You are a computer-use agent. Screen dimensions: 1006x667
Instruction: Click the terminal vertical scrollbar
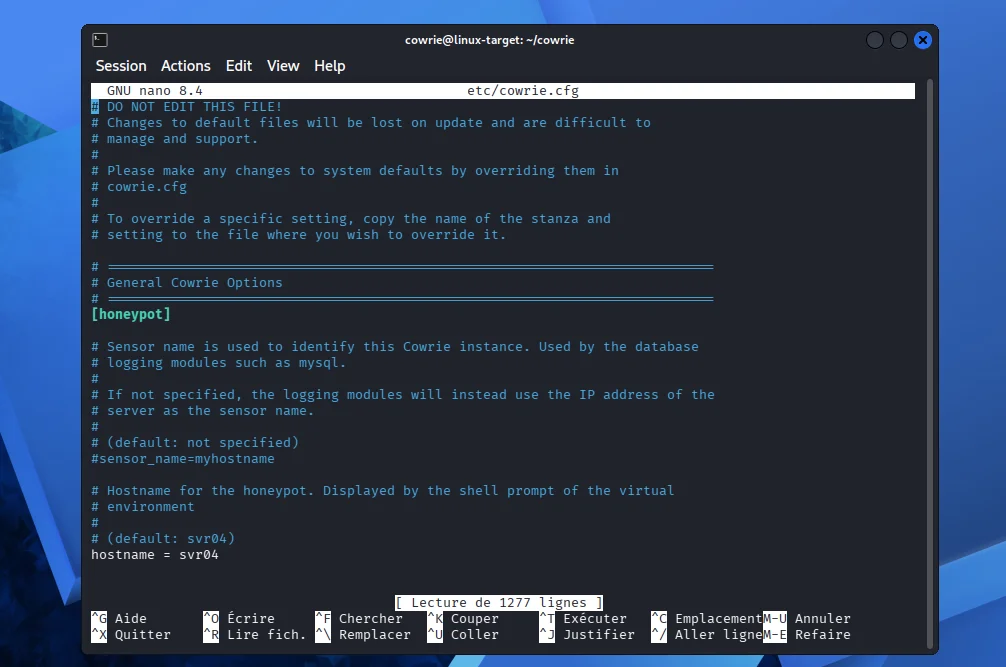(x=930, y=364)
